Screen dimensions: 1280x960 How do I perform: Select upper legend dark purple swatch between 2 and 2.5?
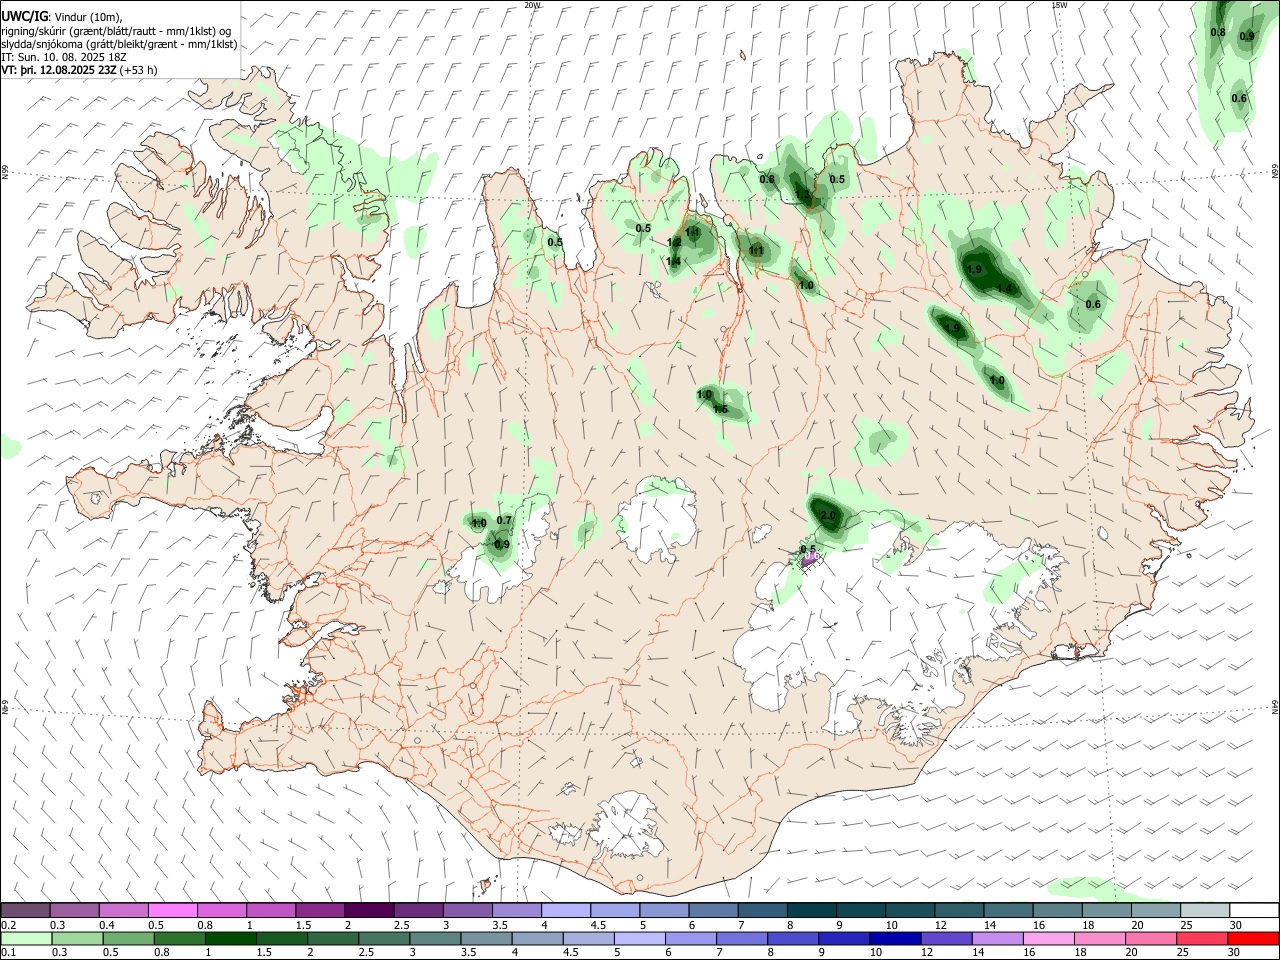point(368,910)
